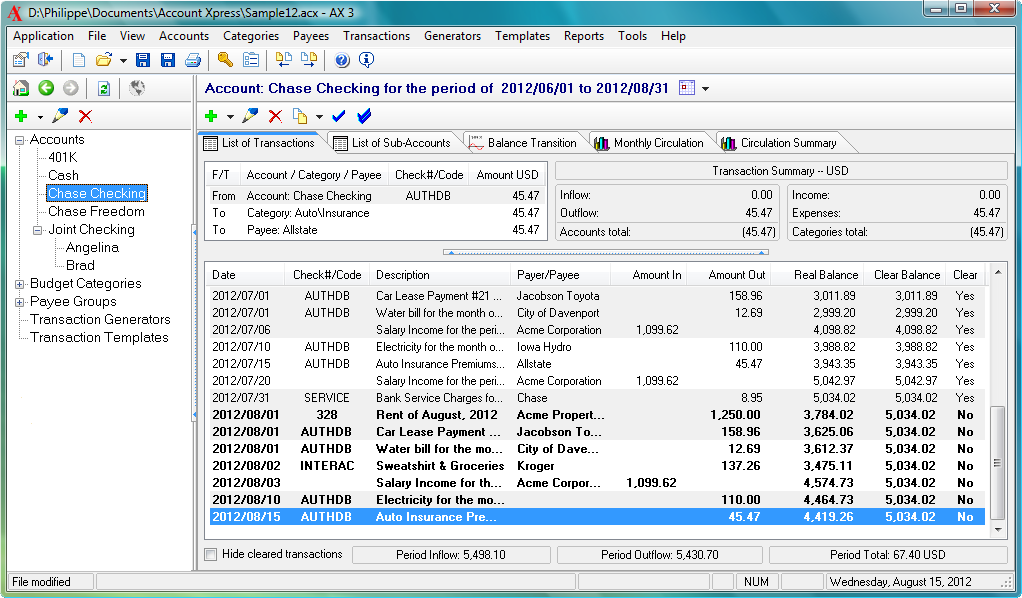Edit the selected transaction with the pencil icon

pos(250,116)
